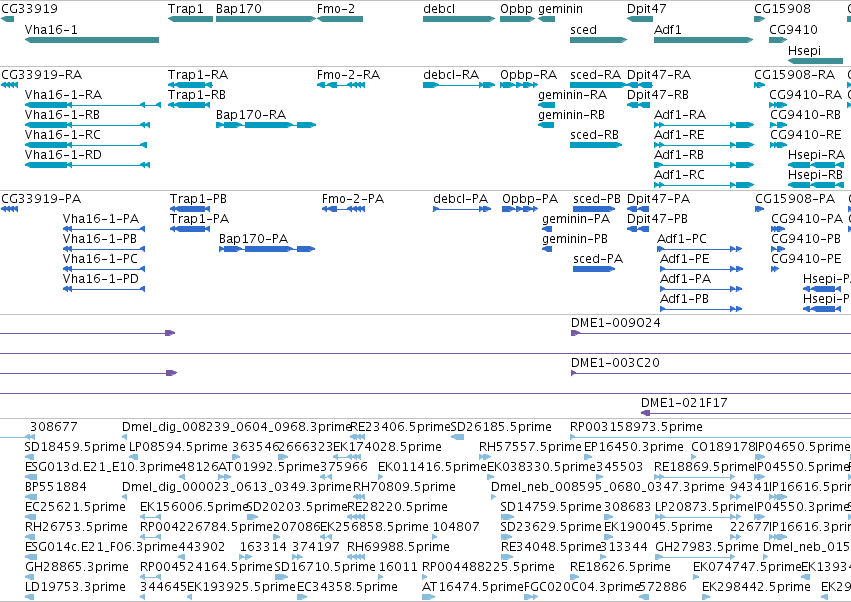Click transcript Vha16-1-RC
This screenshot has height=602, width=851.
point(86,145)
